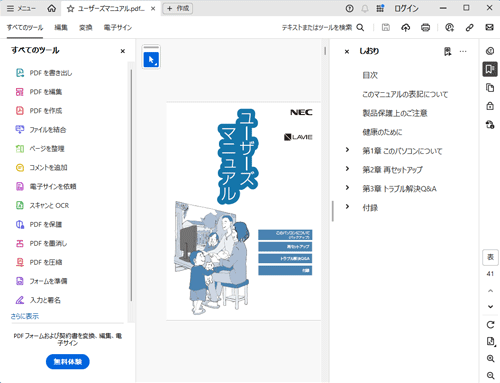Select the PDF を作成 tool
The width and height of the screenshot is (500, 383).
39,110
